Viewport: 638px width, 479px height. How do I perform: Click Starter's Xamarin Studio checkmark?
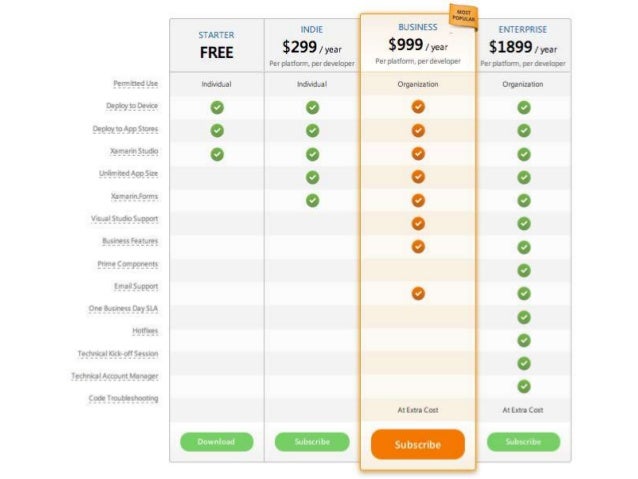click(217, 154)
